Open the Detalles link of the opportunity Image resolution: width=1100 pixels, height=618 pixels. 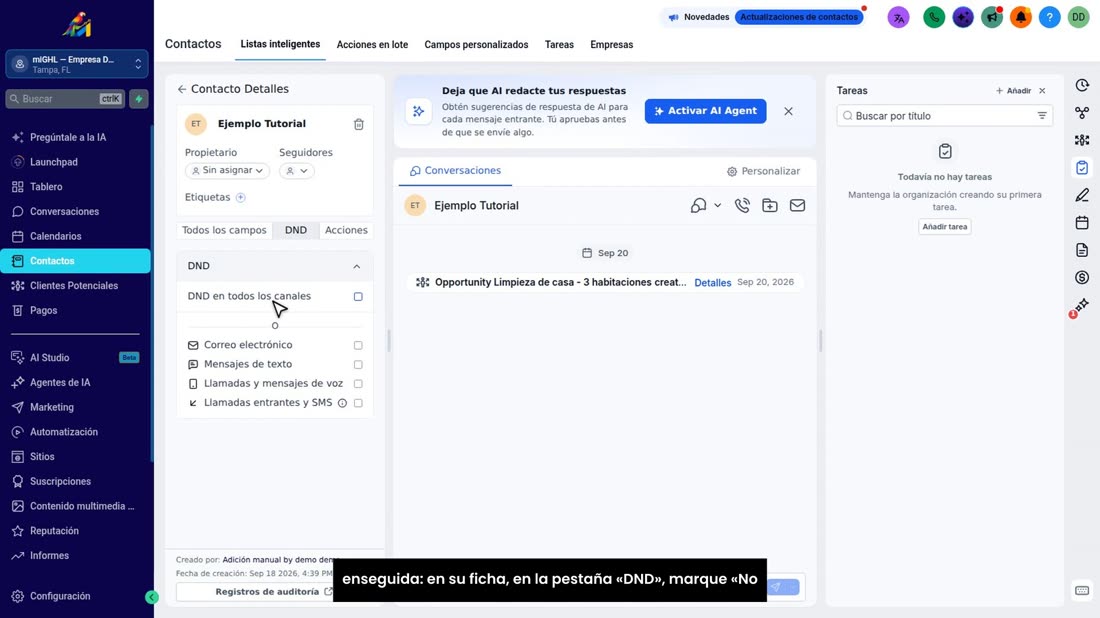(x=713, y=283)
